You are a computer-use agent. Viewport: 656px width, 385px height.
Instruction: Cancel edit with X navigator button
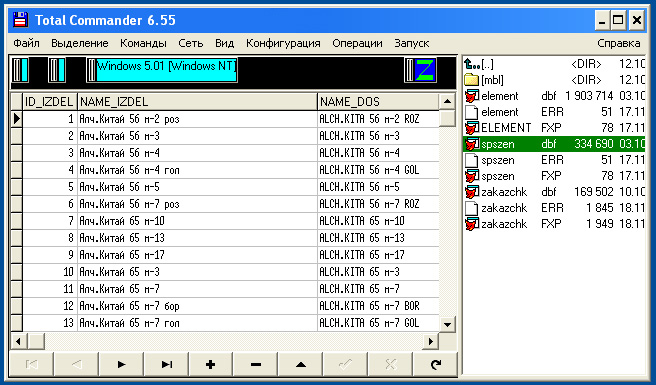pos(390,364)
